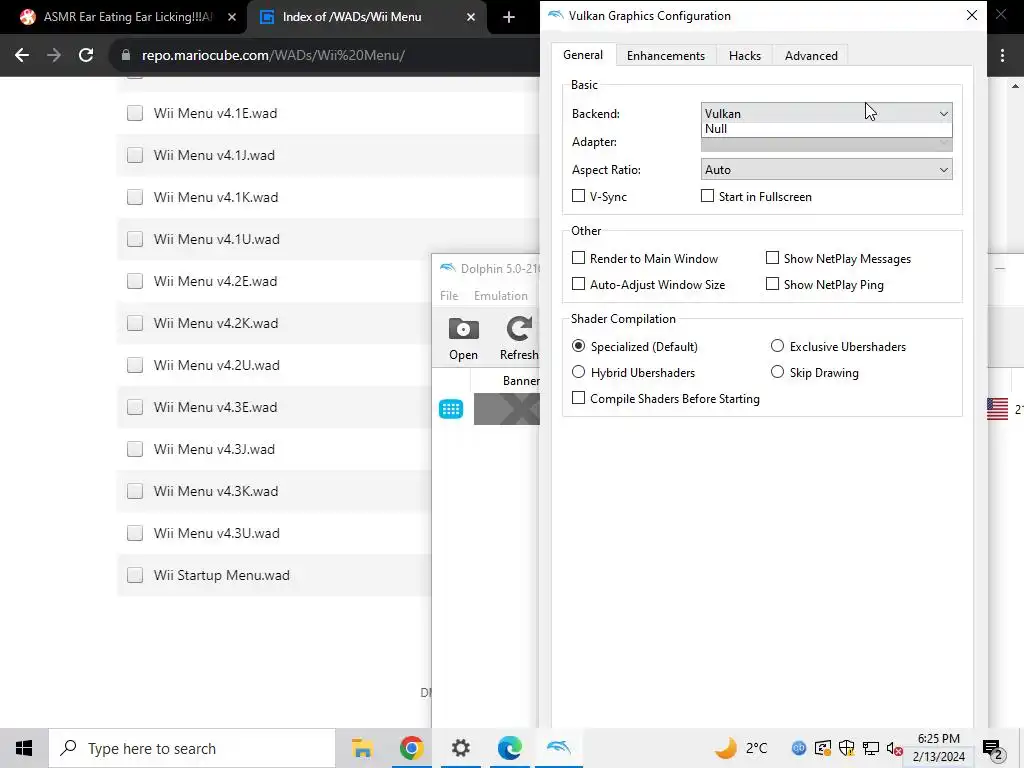Open Wii Menu v4.3E.wad link
The image size is (1024, 768).
tap(215, 407)
